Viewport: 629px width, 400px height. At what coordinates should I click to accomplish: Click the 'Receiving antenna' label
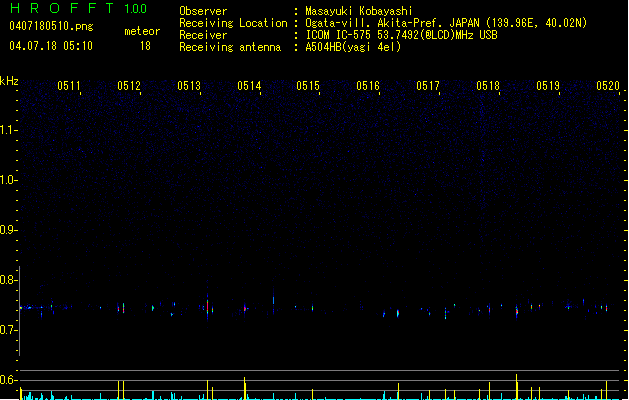[230, 47]
